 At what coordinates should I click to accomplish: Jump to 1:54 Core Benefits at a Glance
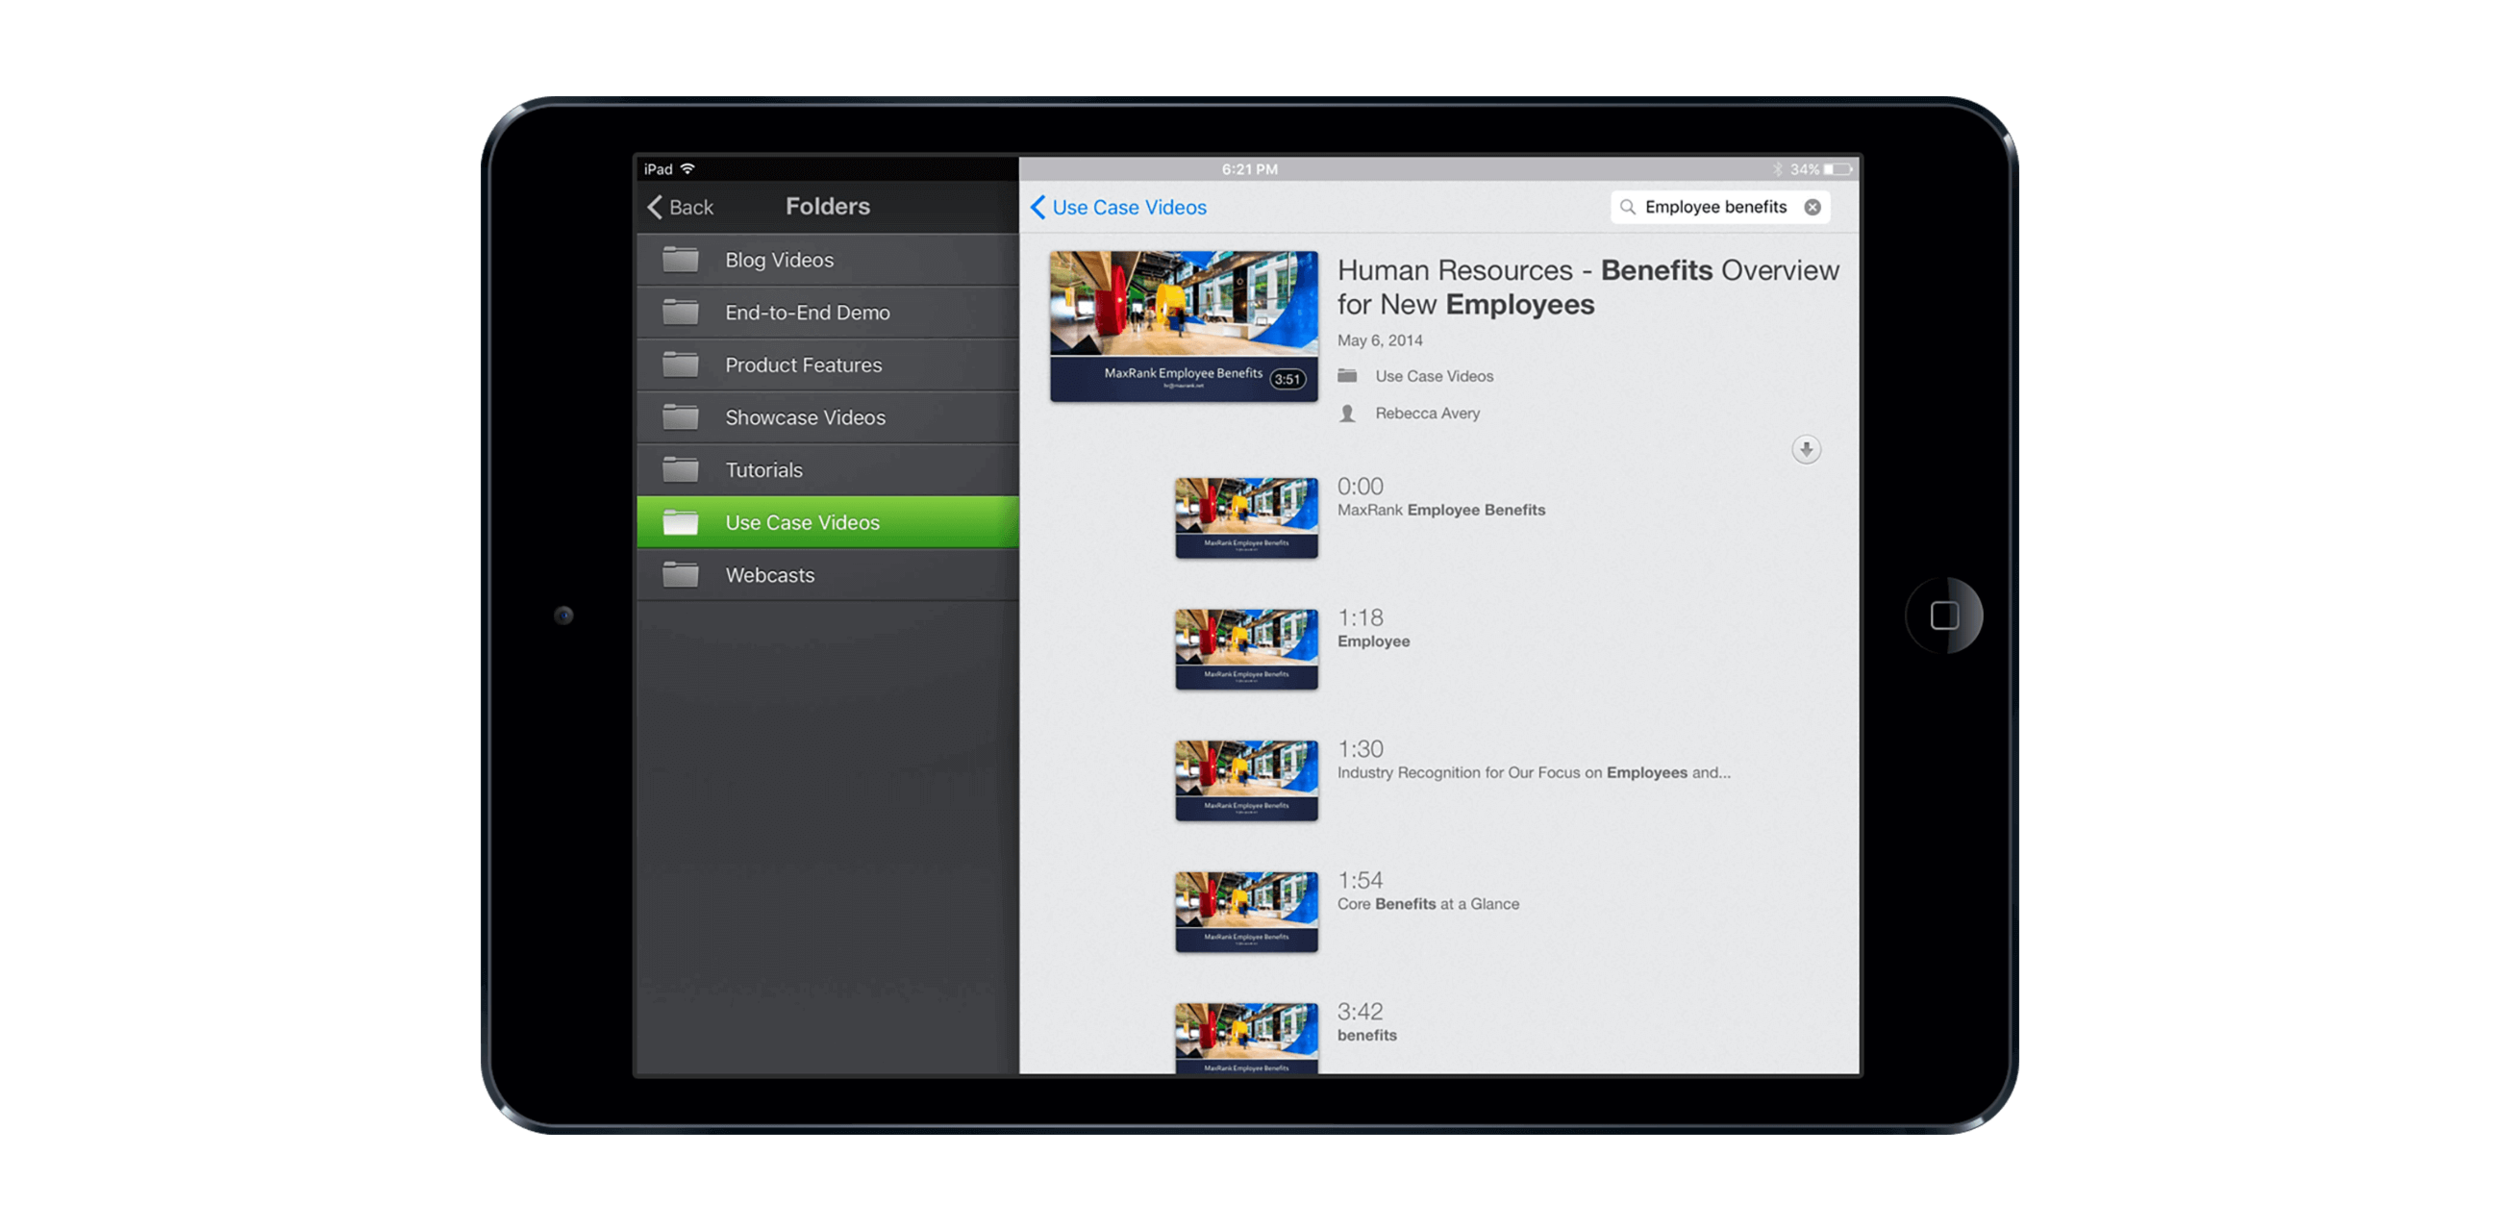pos(1427,904)
